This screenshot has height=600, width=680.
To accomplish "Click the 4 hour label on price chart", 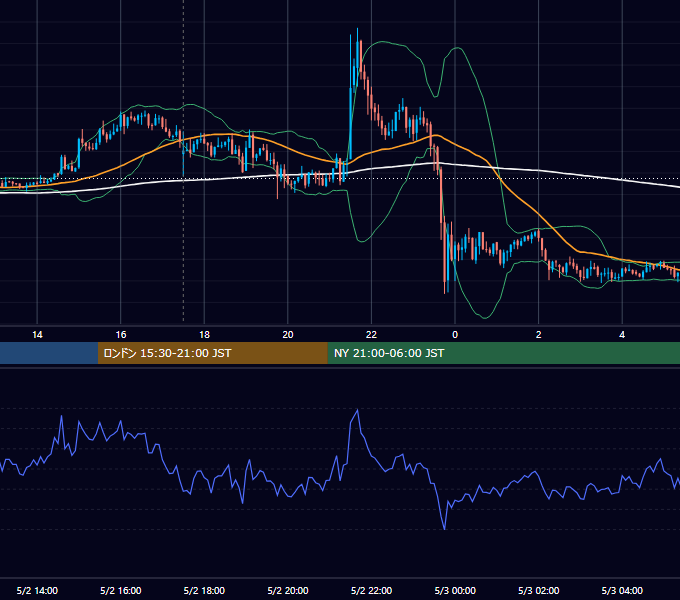I will point(622,335).
